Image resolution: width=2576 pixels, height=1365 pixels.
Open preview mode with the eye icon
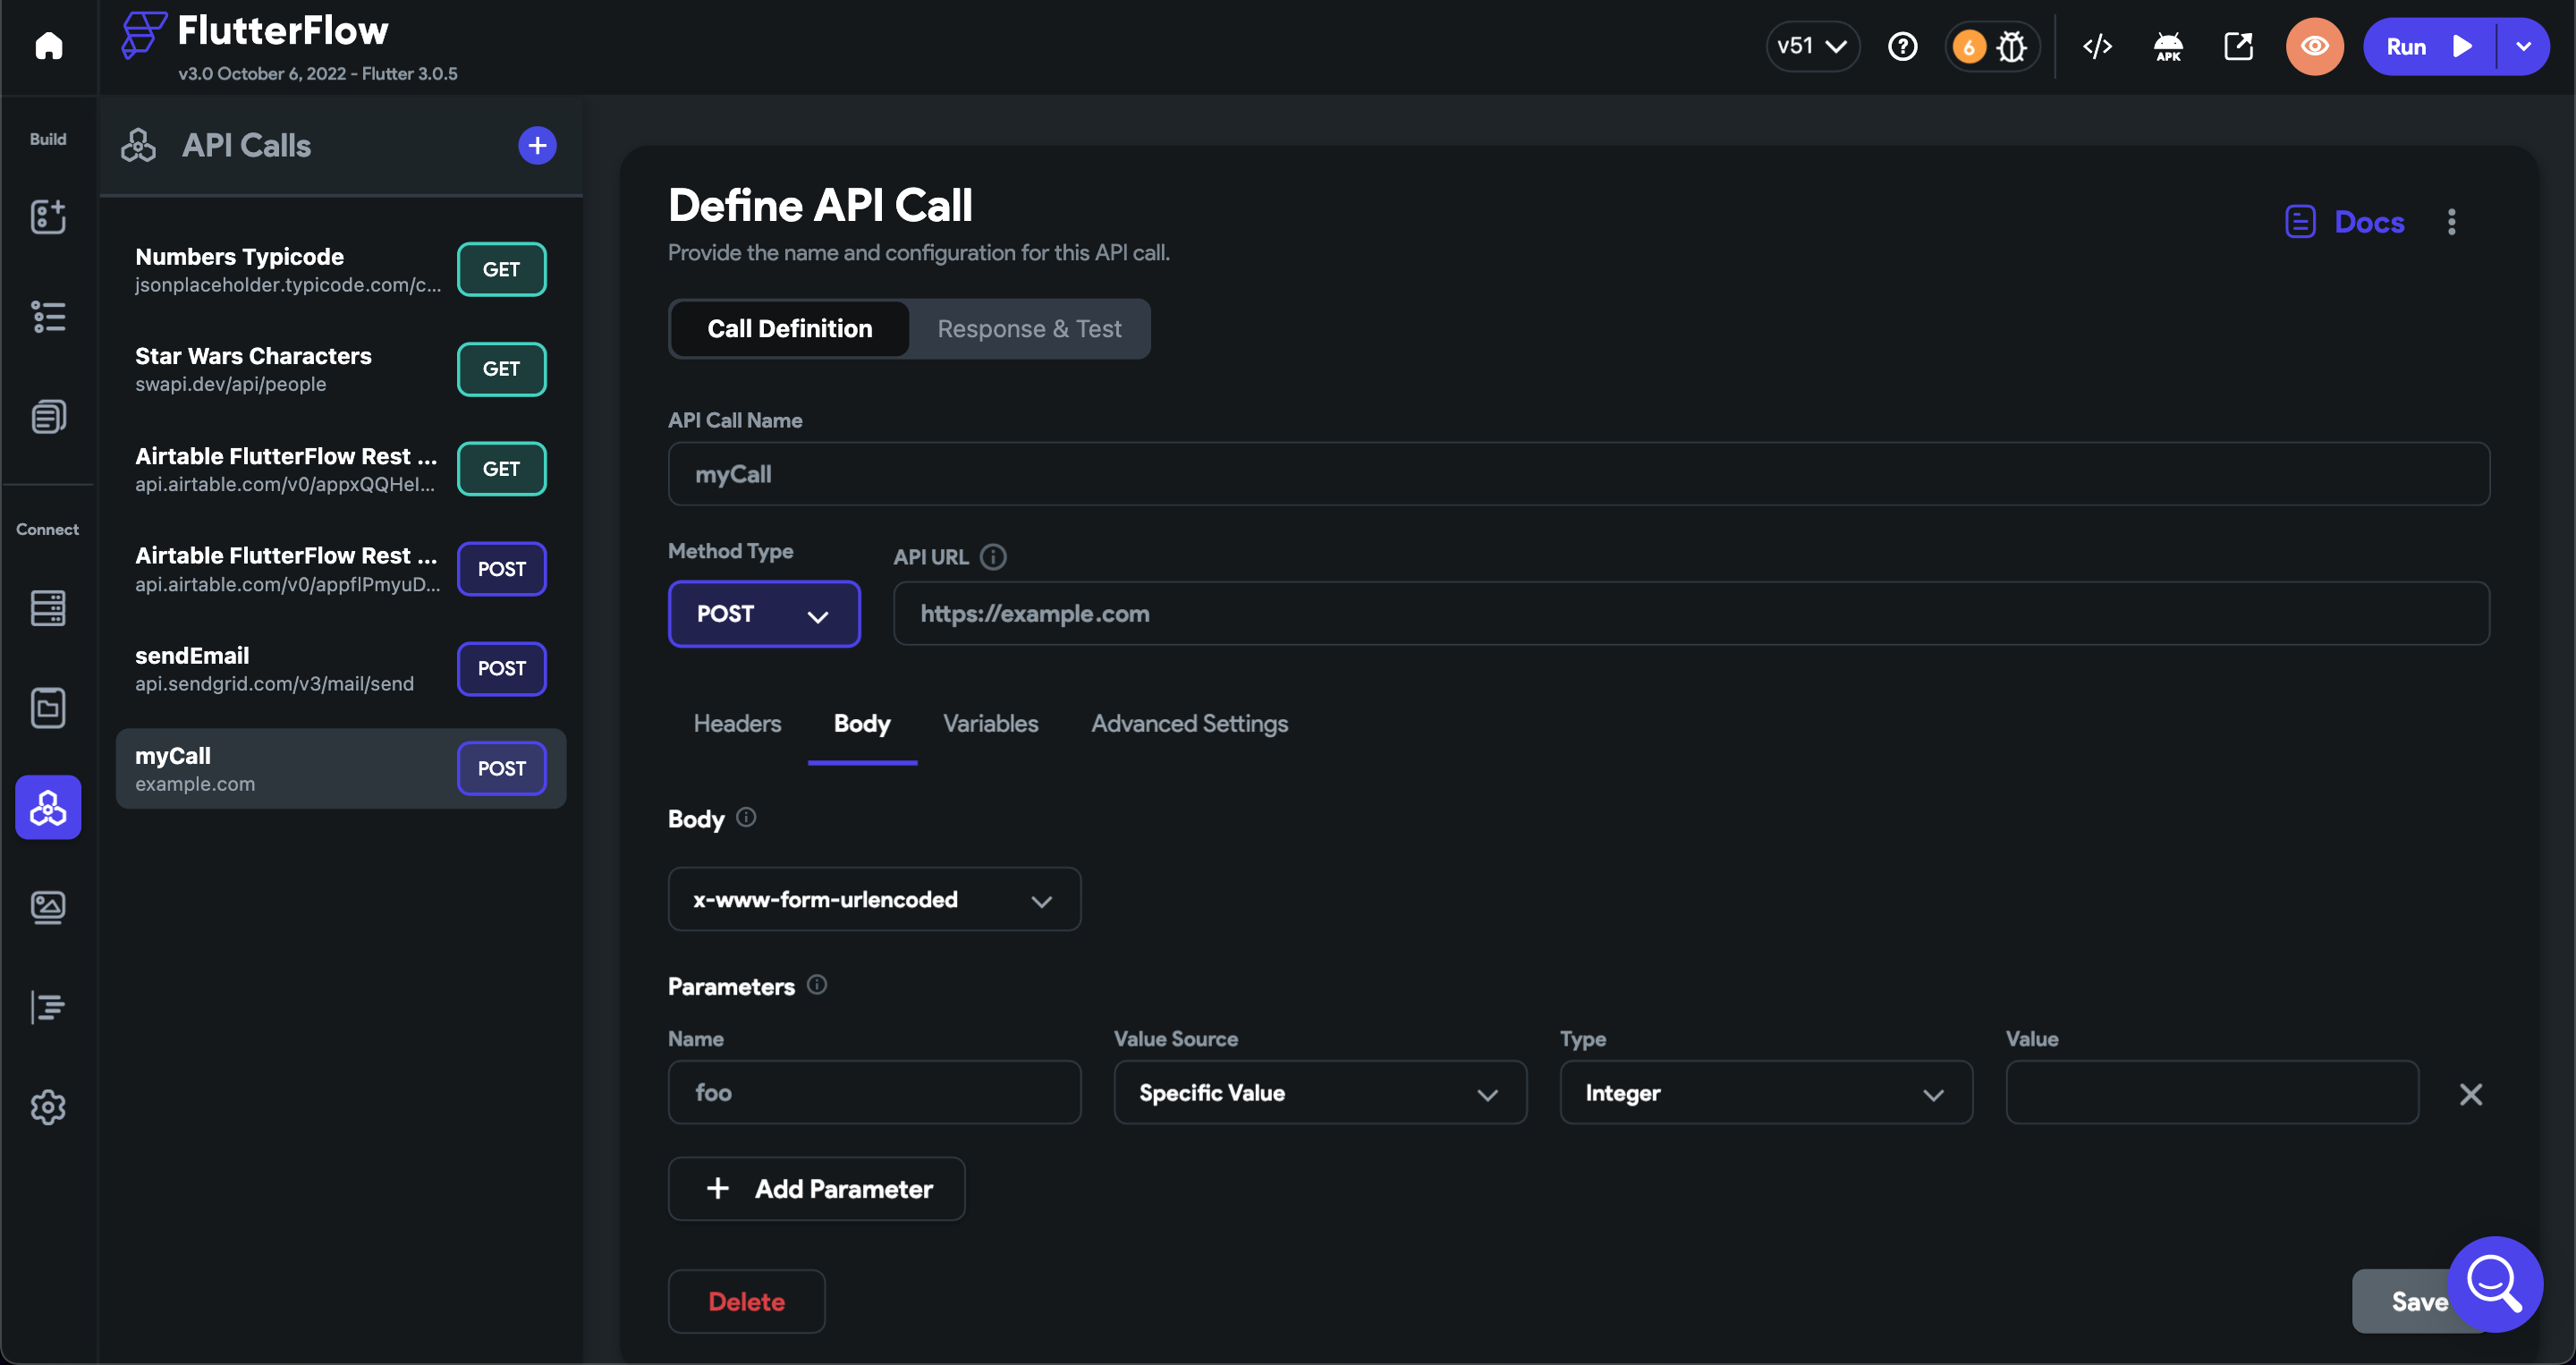click(x=2315, y=46)
